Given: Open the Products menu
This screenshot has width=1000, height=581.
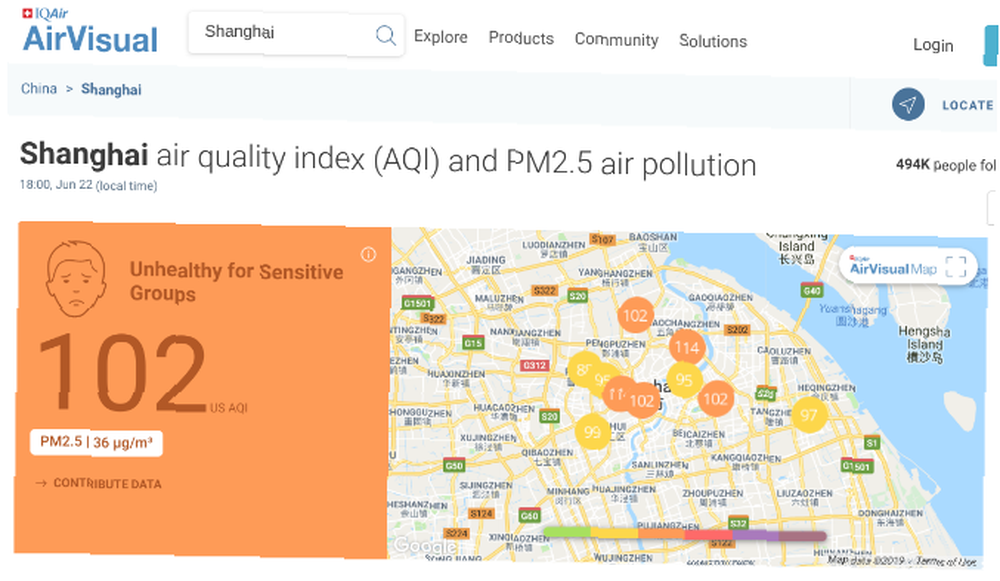Looking at the screenshot, I should [521, 38].
